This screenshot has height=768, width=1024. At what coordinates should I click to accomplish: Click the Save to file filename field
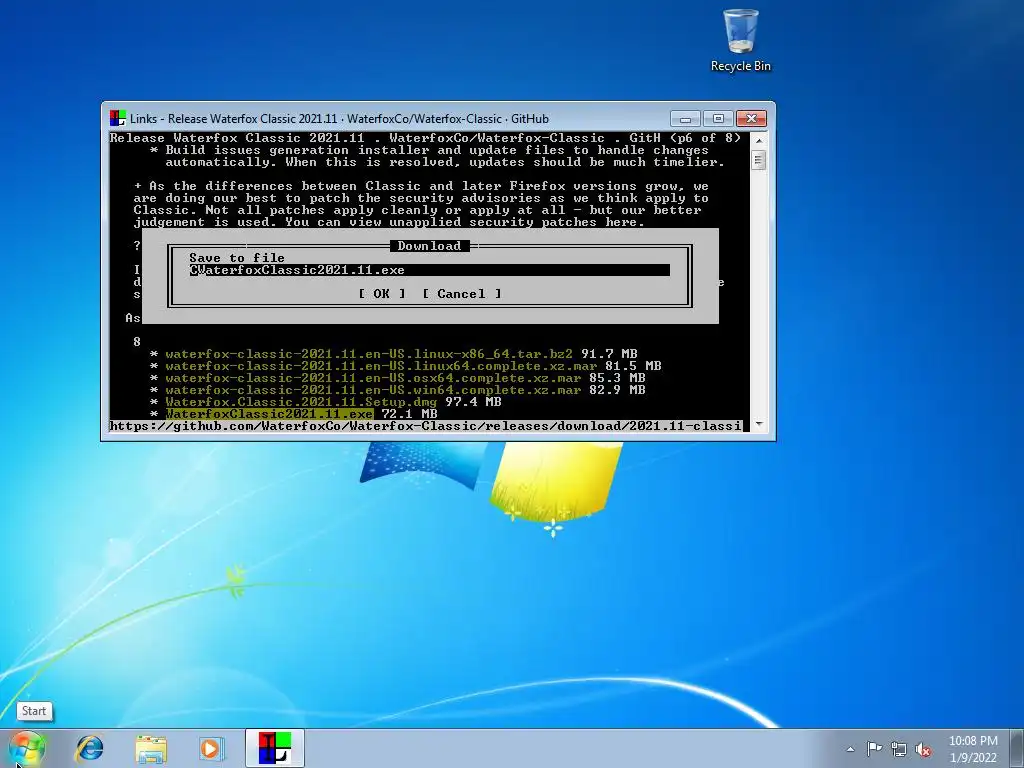point(430,270)
